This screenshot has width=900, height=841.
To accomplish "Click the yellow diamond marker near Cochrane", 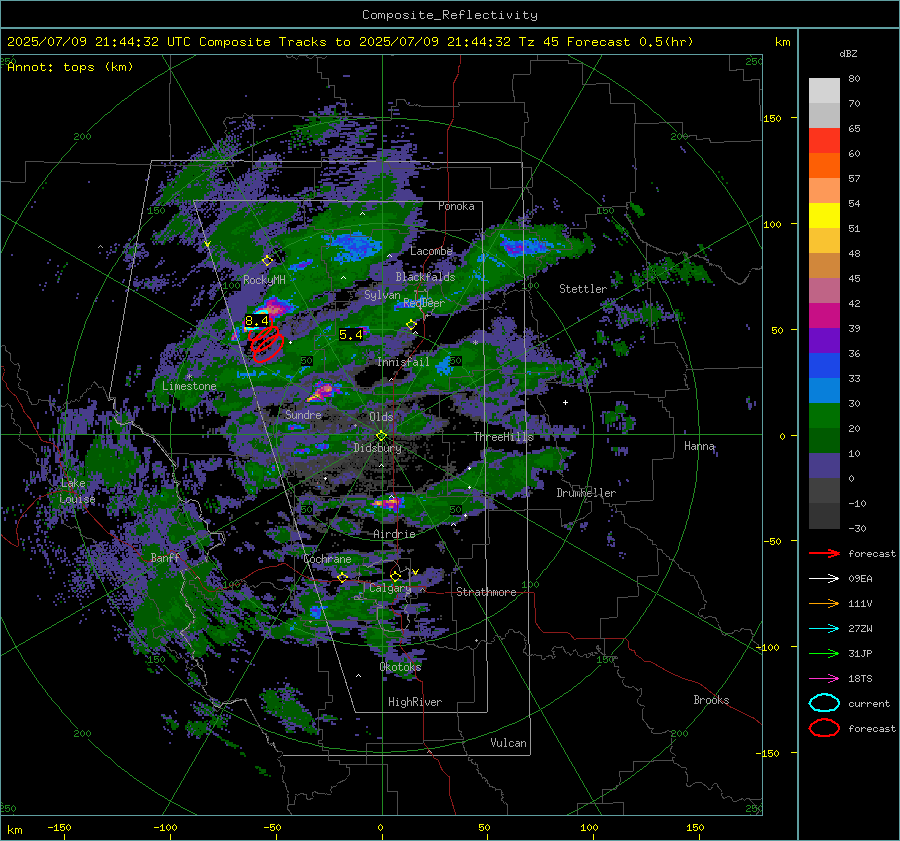I will [x=343, y=577].
